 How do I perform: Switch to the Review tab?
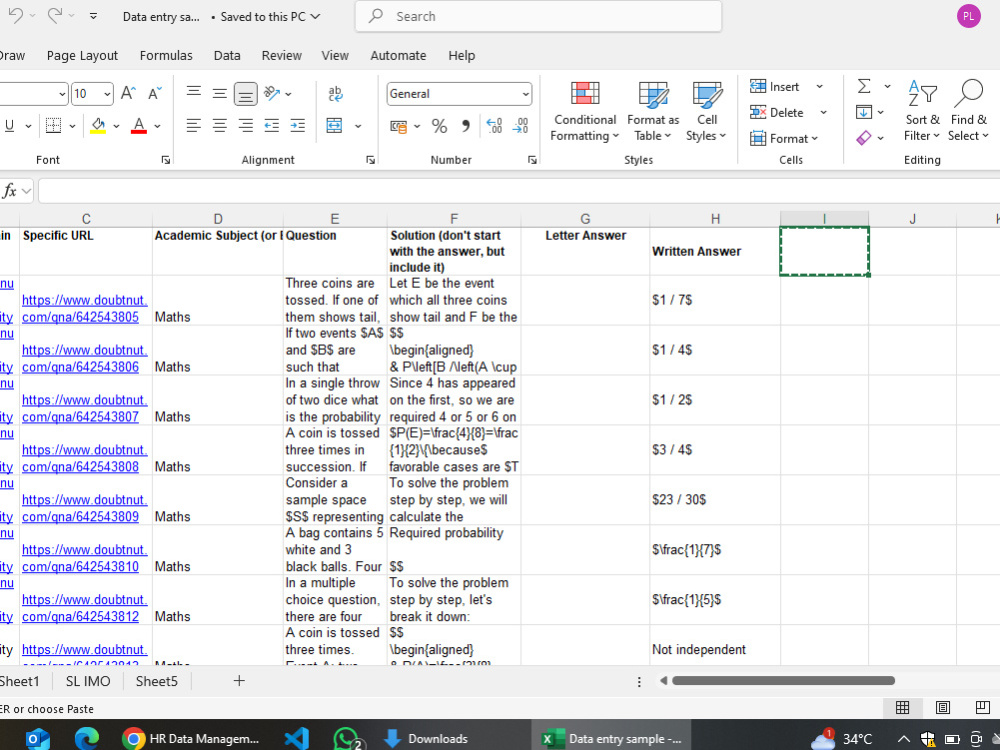coord(281,55)
